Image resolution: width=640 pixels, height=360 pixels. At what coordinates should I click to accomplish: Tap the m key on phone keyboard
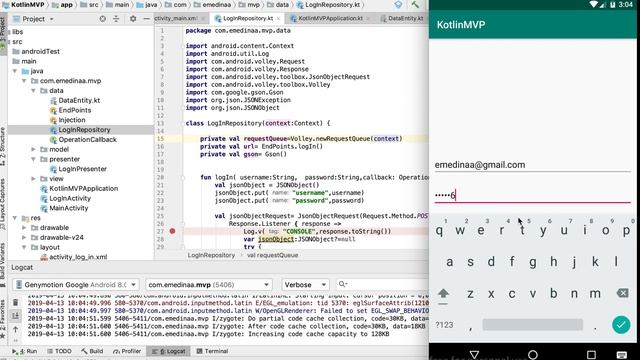[595, 293]
